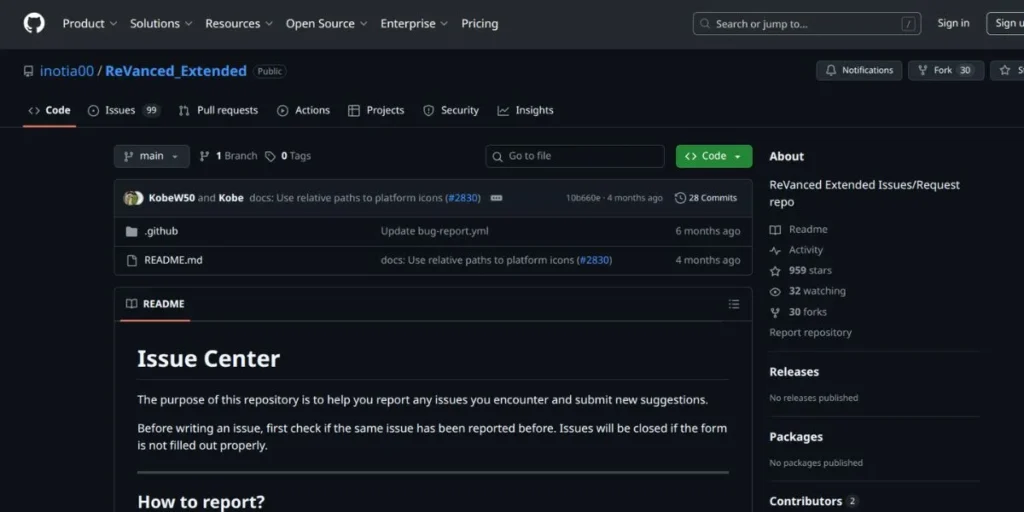
Task: Click the magnifier icon in Go to file
Action: tap(498, 156)
